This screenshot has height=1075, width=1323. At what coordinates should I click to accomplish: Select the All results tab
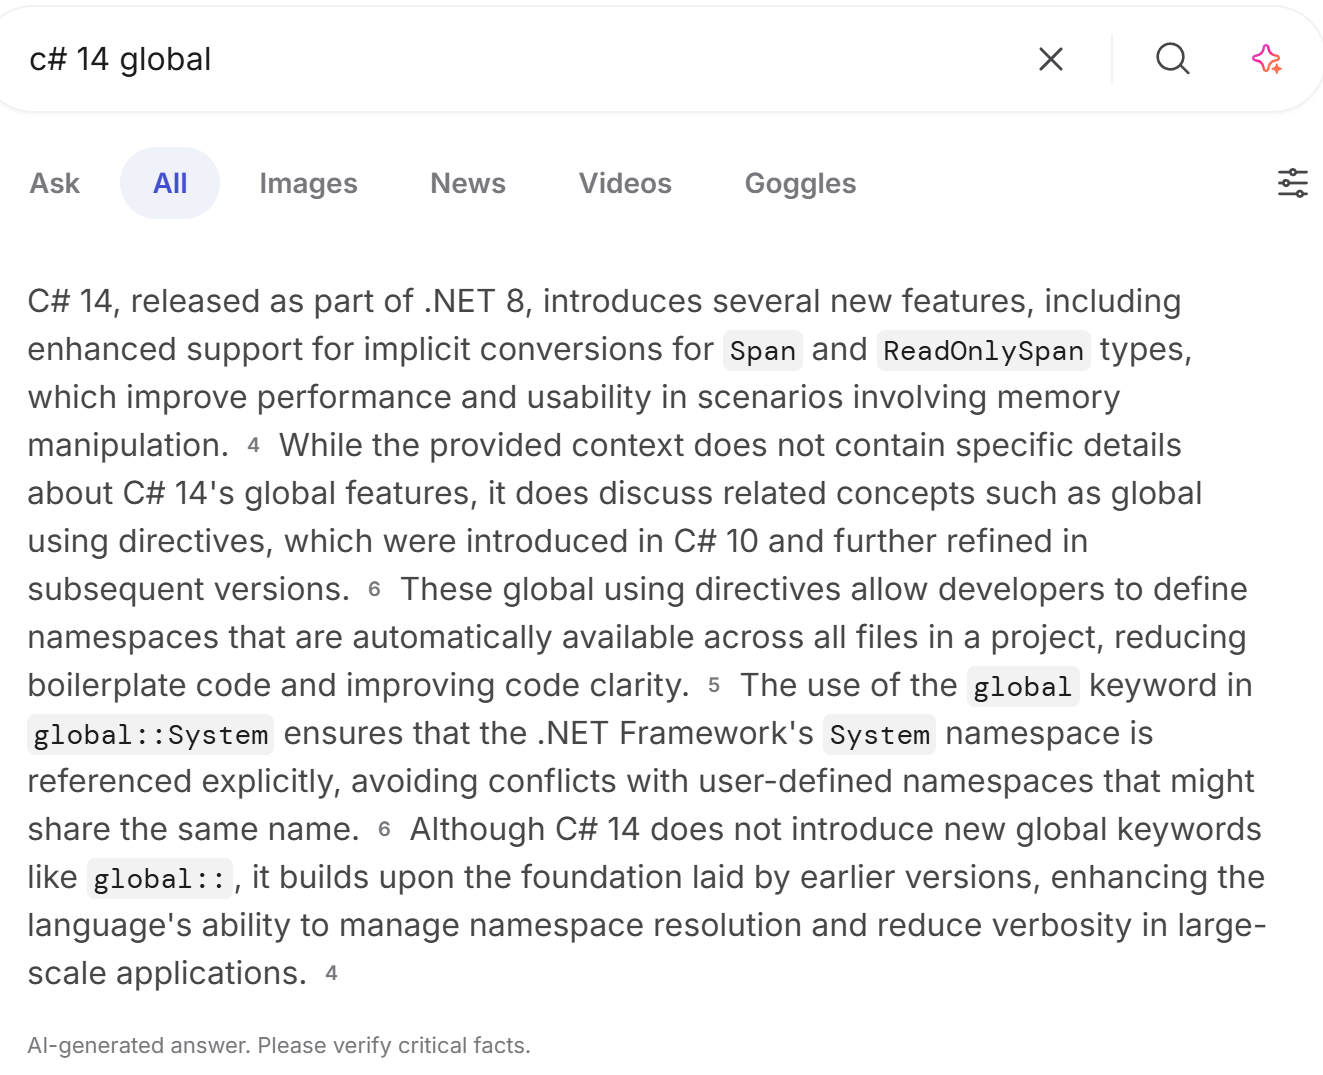(170, 183)
